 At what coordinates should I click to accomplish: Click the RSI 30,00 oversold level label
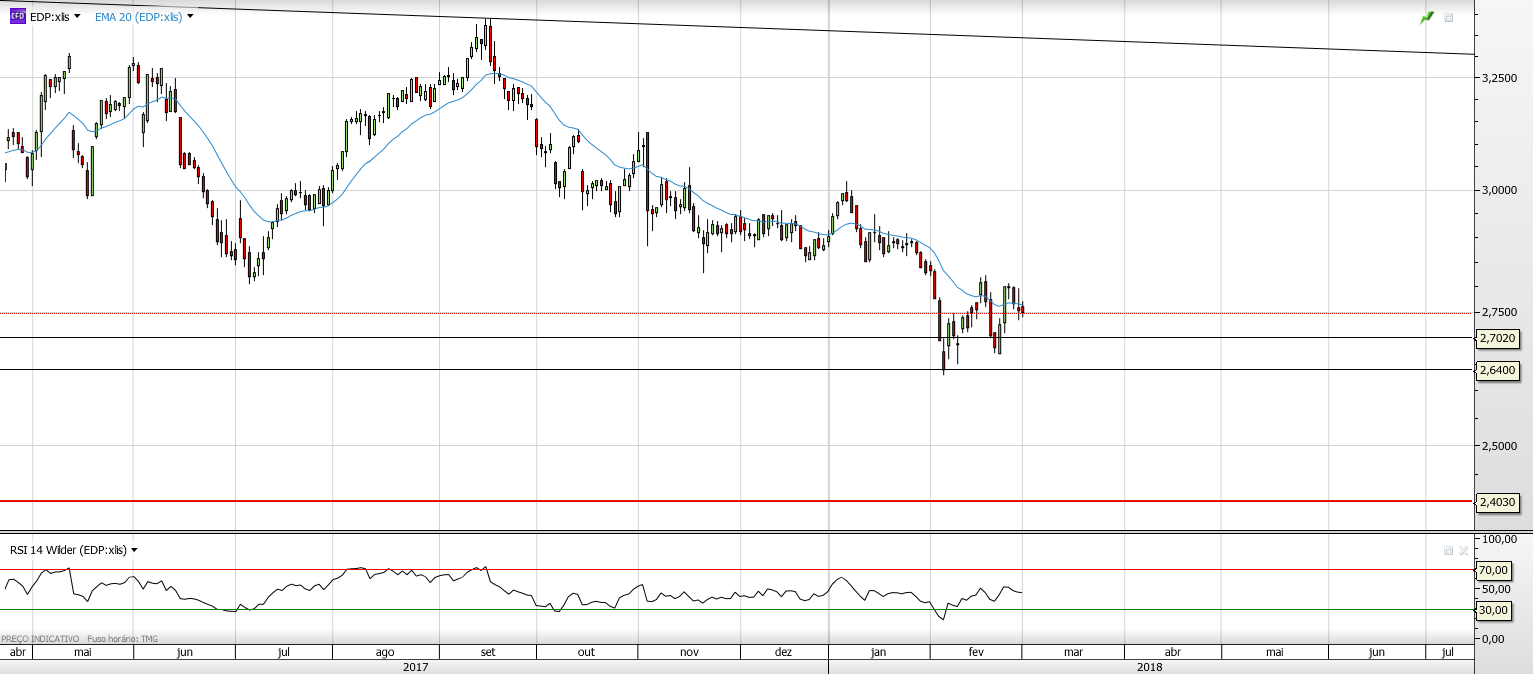click(1493, 610)
